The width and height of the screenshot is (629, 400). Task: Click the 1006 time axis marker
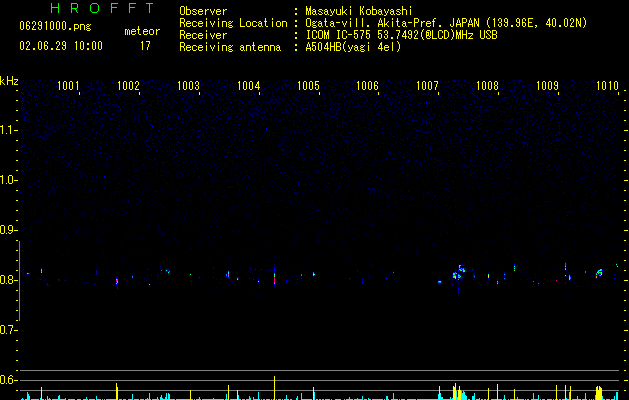click(x=367, y=86)
